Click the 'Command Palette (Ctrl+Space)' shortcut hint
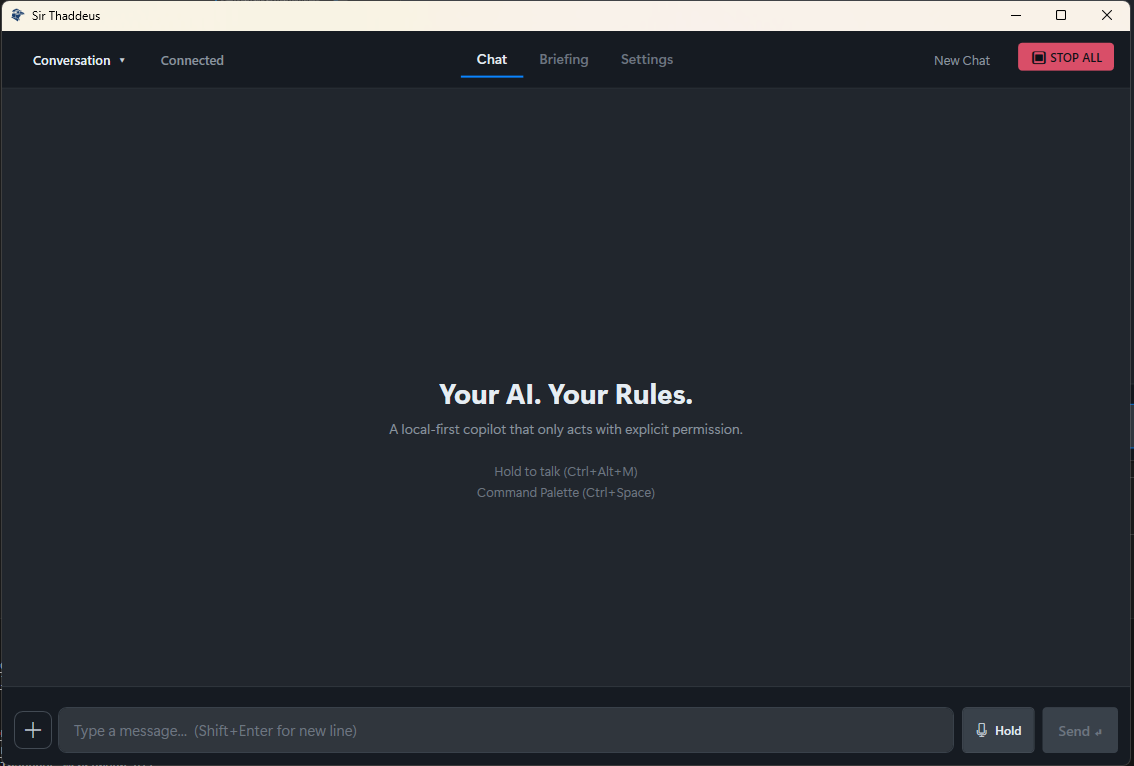 point(565,492)
